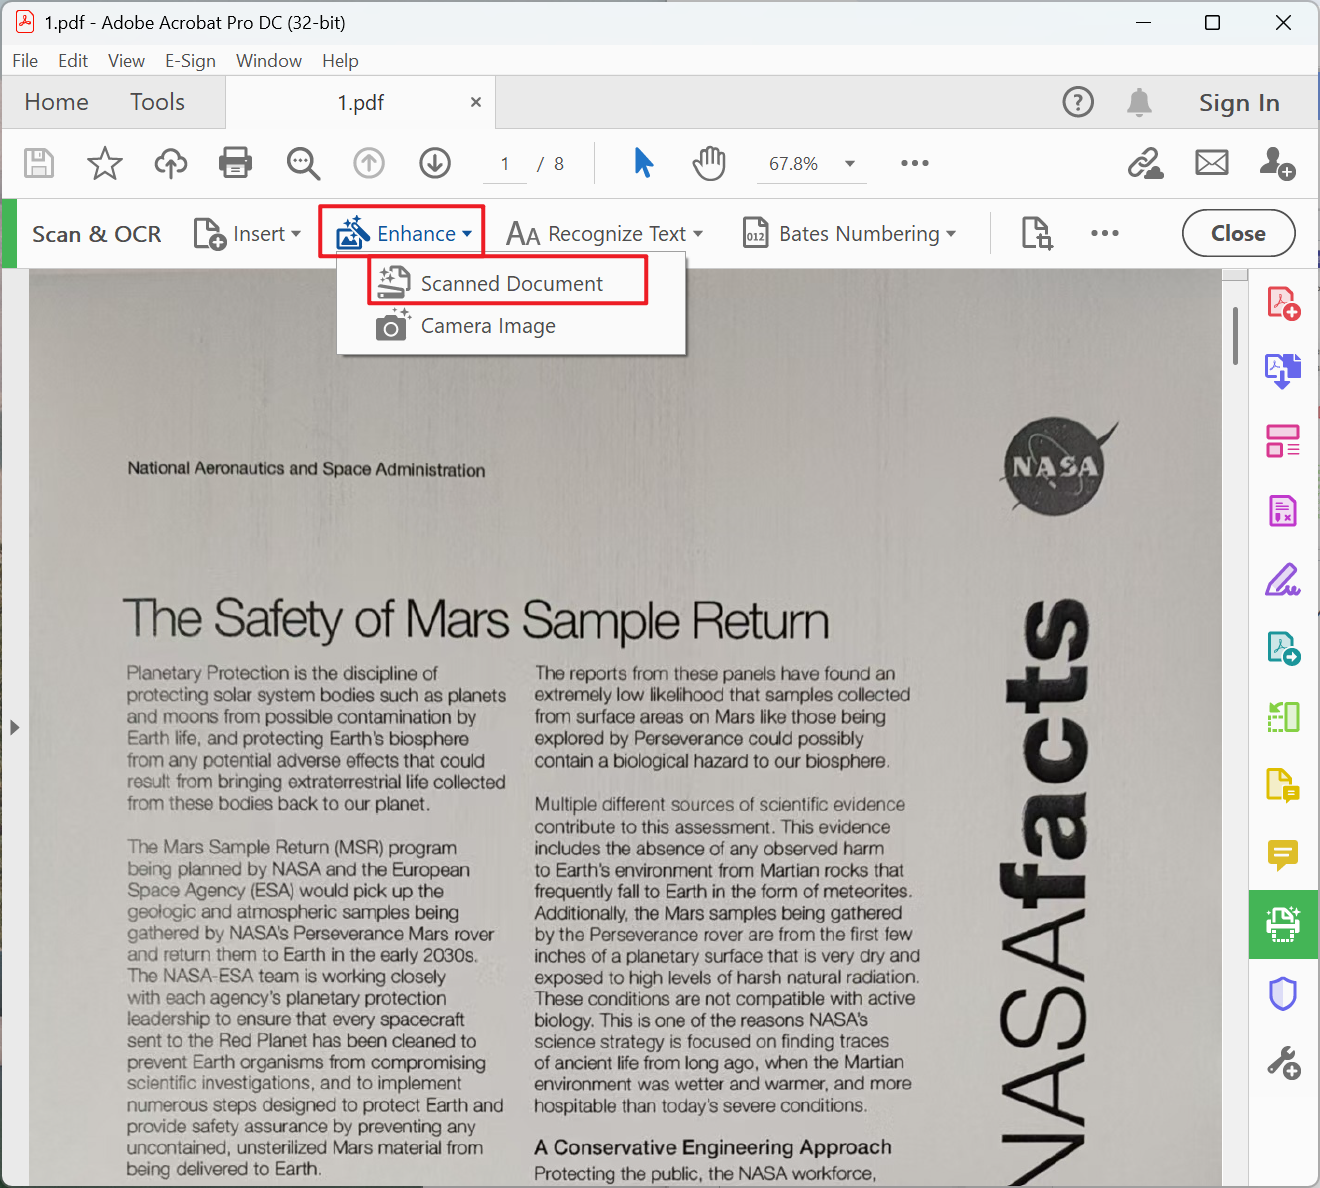Send file by email envelope icon
The height and width of the screenshot is (1188, 1320).
(1212, 163)
